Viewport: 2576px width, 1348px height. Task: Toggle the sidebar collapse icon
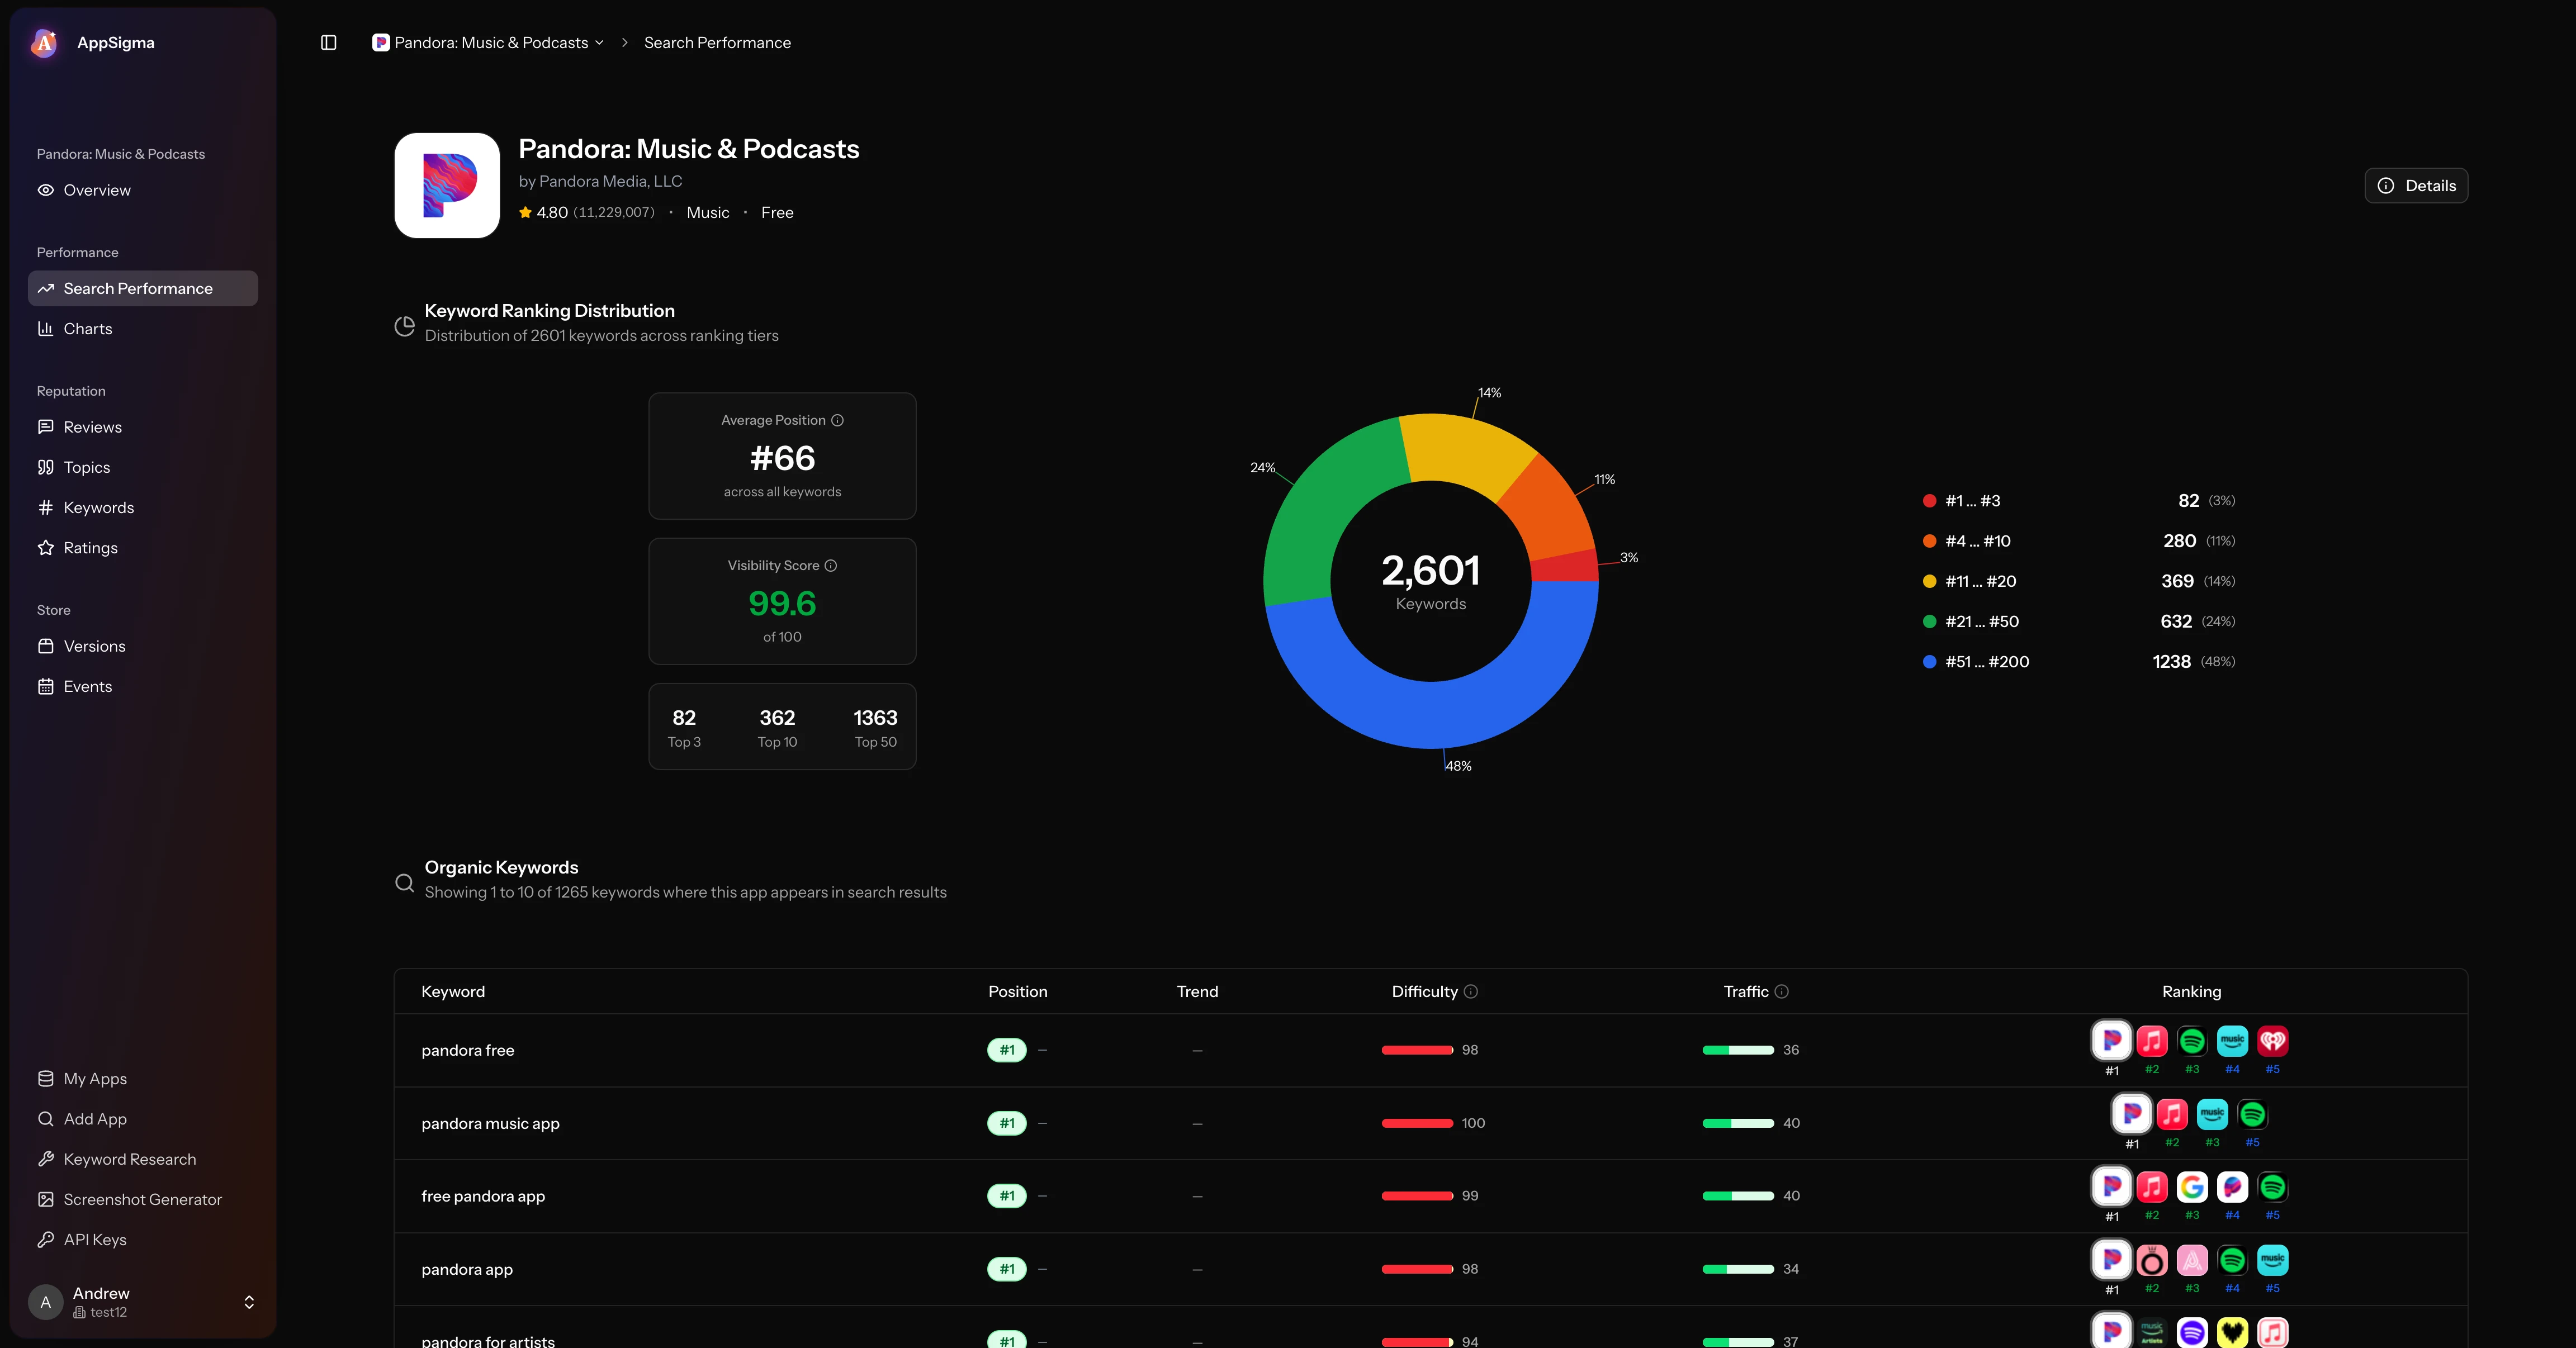(x=328, y=42)
